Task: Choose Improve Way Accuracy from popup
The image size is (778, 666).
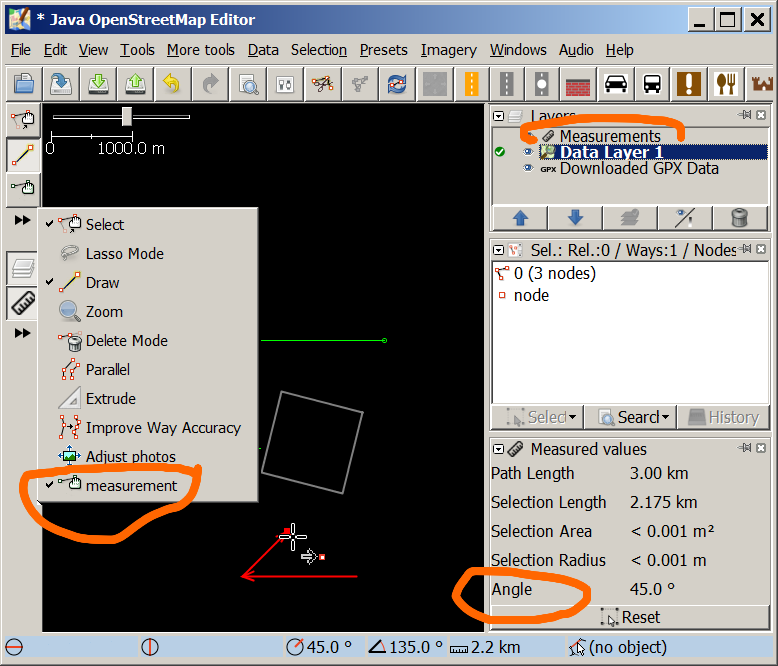Action: click(x=148, y=427)
